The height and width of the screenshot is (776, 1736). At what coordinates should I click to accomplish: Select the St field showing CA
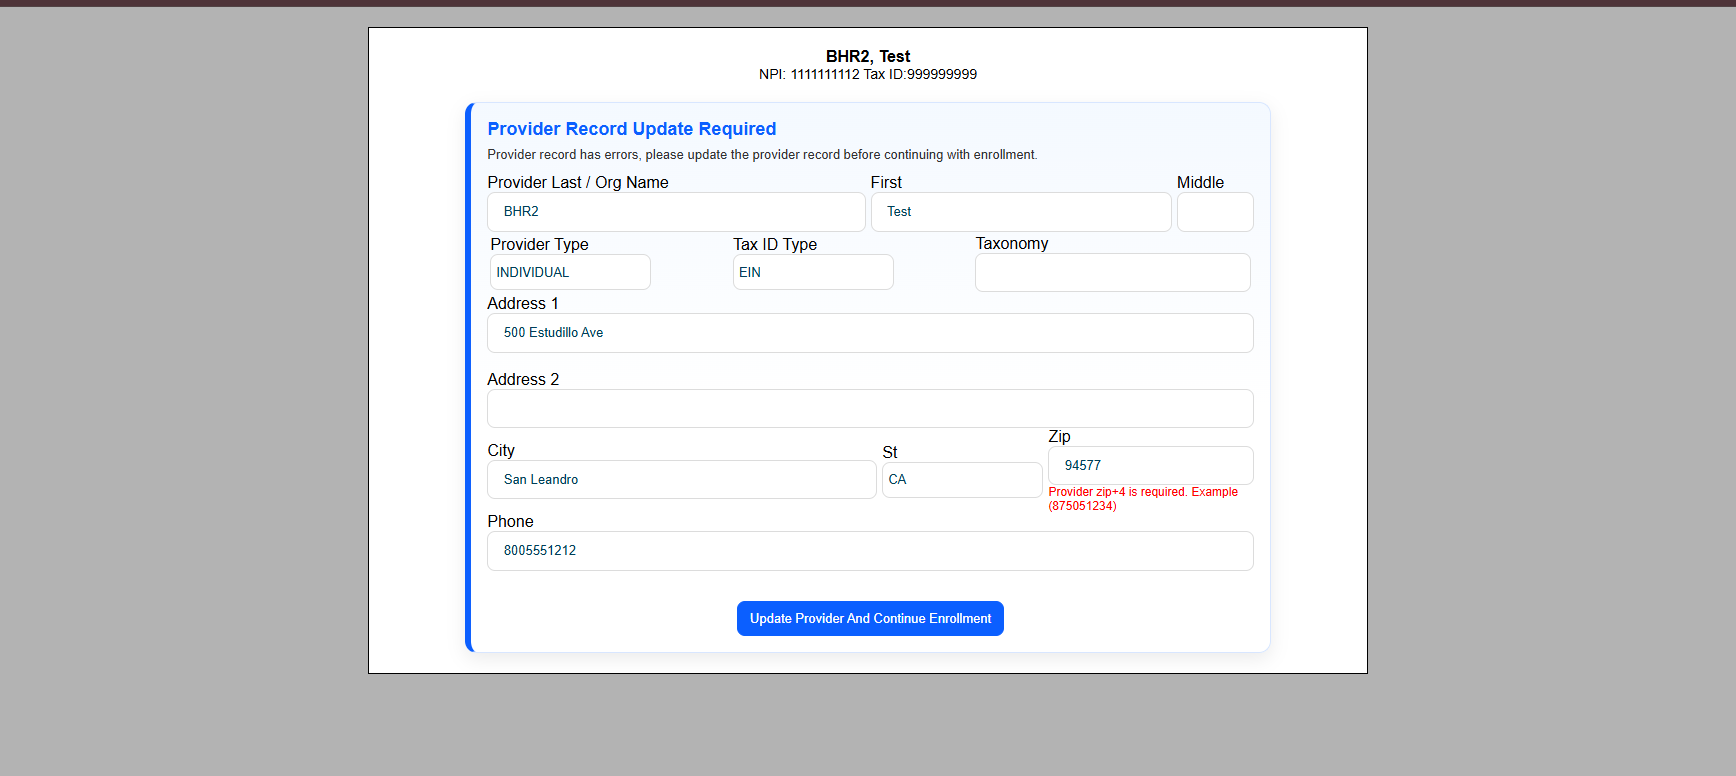pos(961,480)
